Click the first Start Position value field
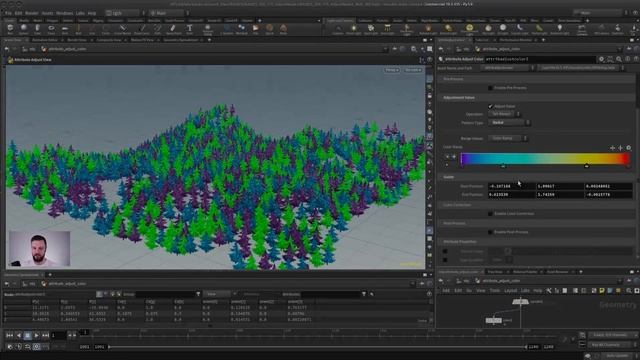 [512, 186]
